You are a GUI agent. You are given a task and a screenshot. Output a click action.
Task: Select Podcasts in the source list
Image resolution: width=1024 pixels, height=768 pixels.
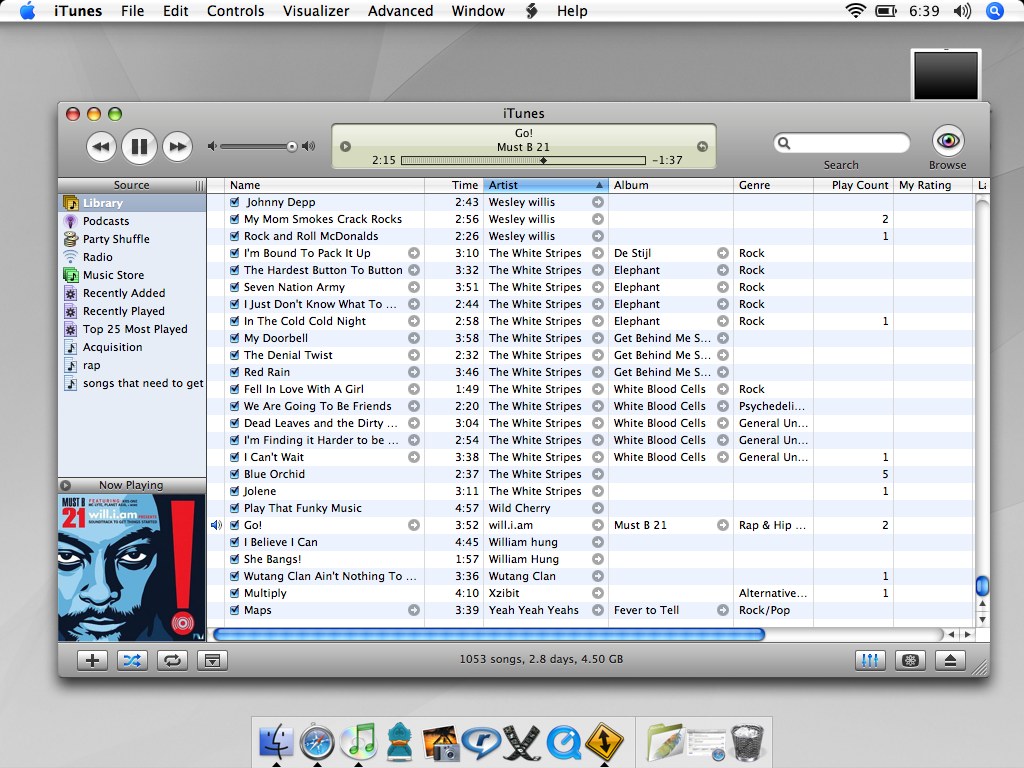133,221
